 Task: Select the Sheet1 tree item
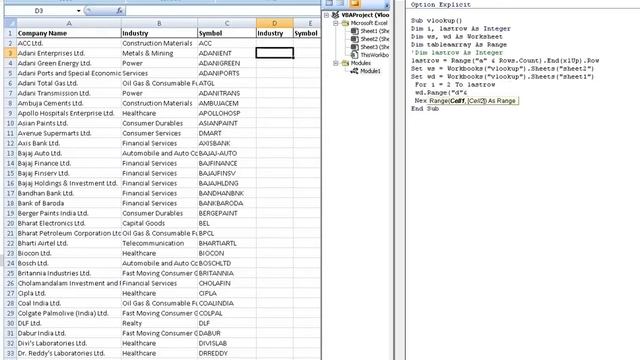[x=374, y=31]
